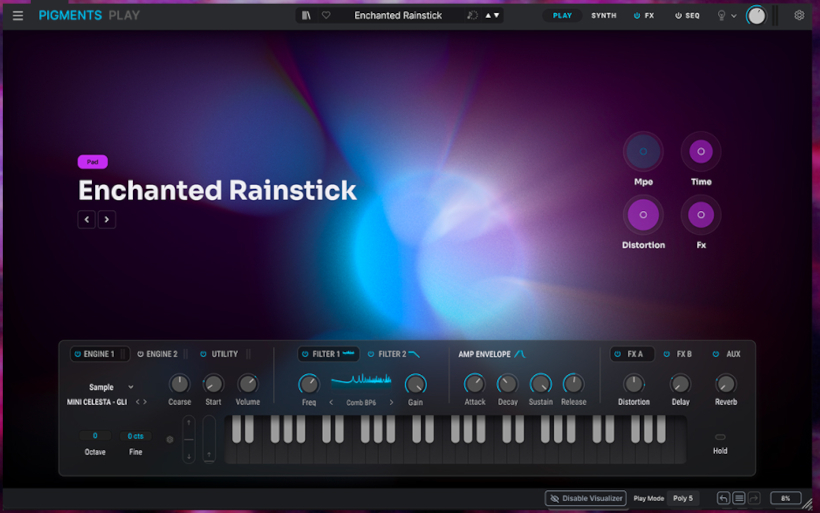
Task: Toggle Engine 2 power button
Action: pos(140,354)
